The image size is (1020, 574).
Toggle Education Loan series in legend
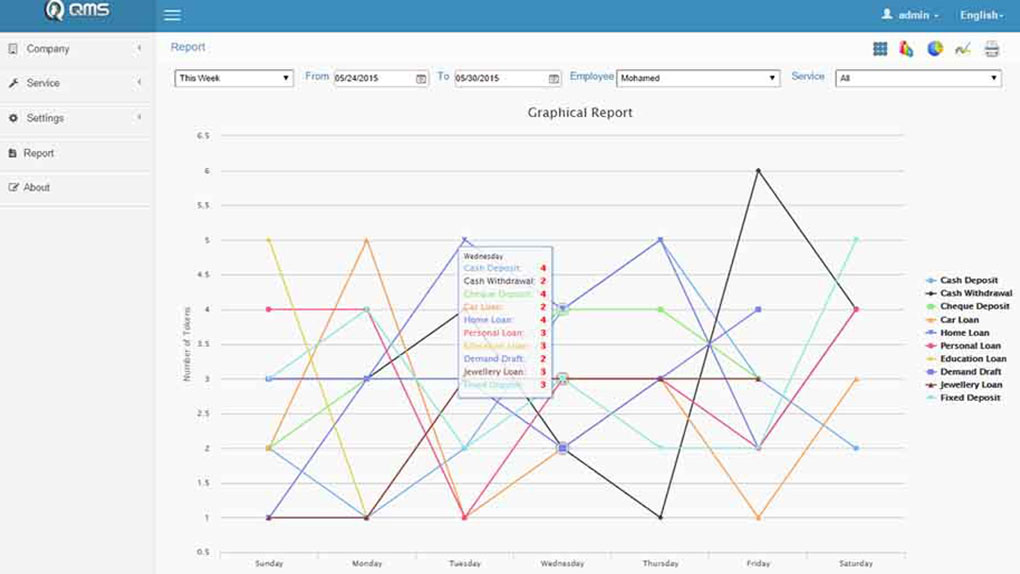[966, 359]
